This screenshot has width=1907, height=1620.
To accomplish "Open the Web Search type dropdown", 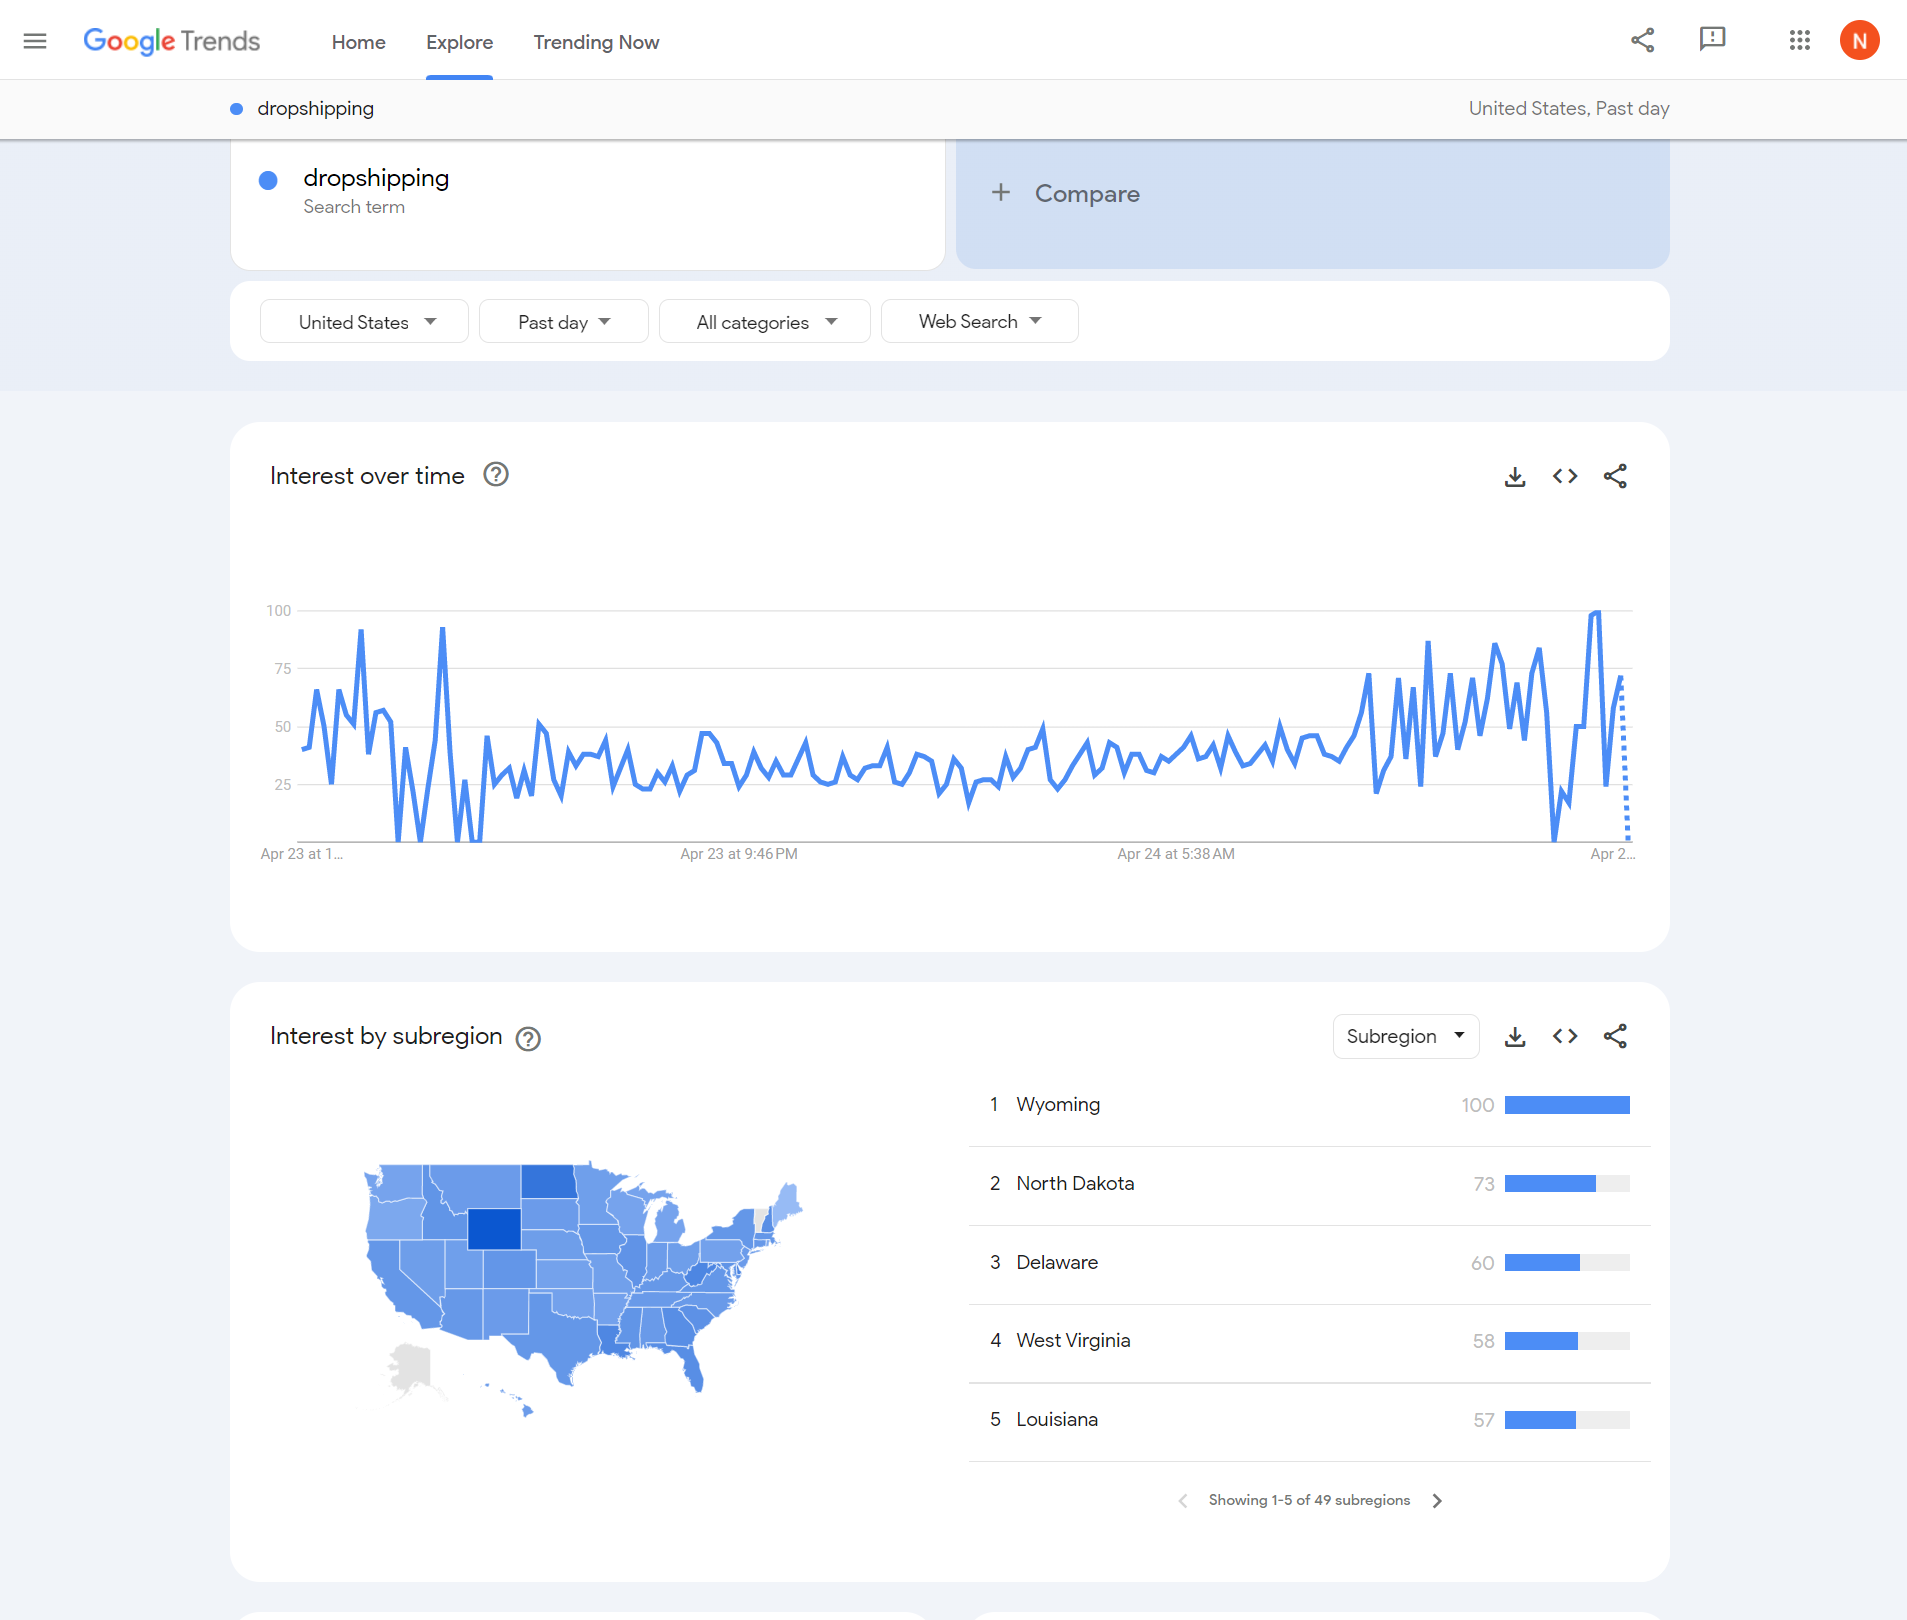I will click(979, 322).
